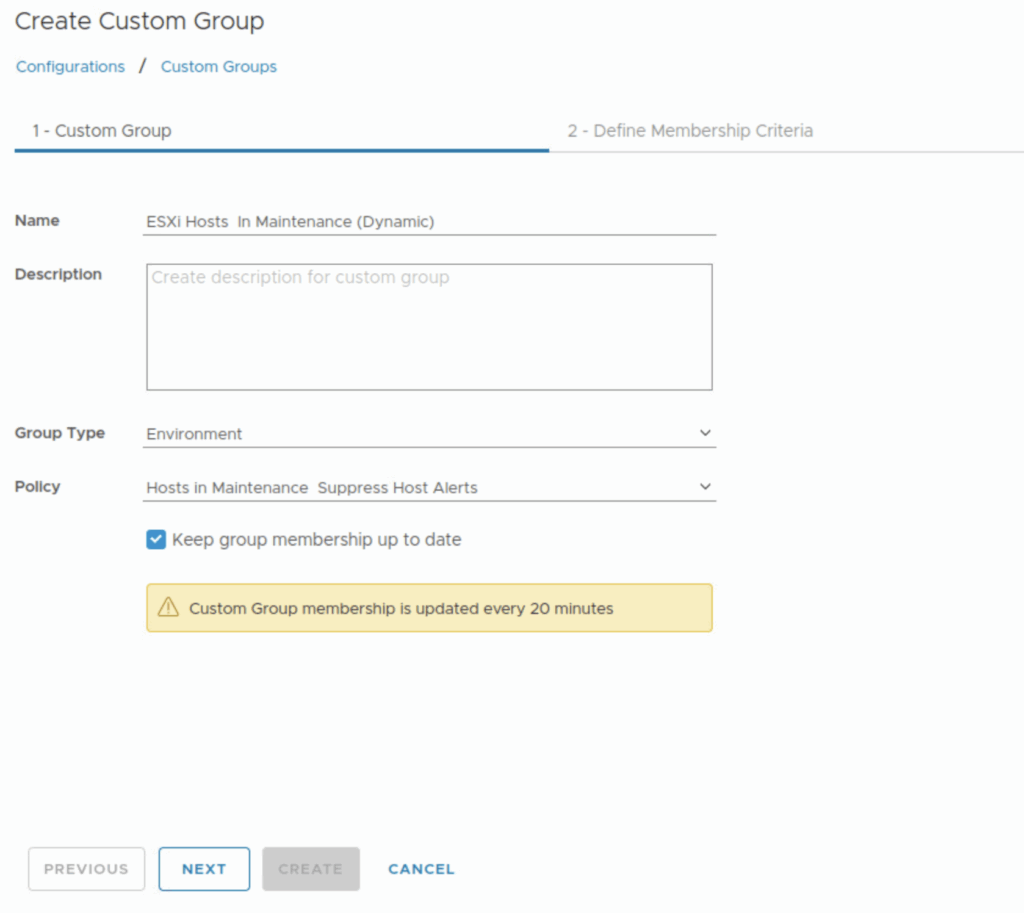The image size is (1024, 913).
Task: Click the warning triangle icon in the banner
Action: coord(168,608)
